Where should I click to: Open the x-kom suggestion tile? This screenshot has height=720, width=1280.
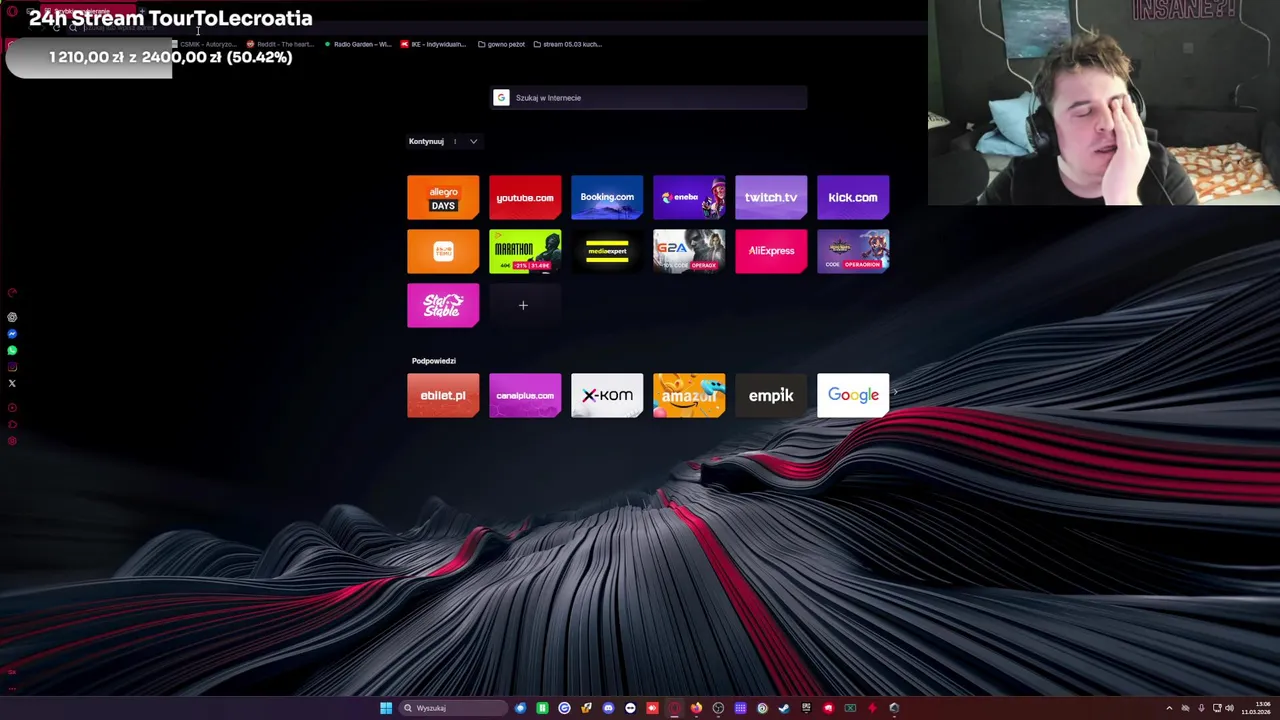pos(607,395)
